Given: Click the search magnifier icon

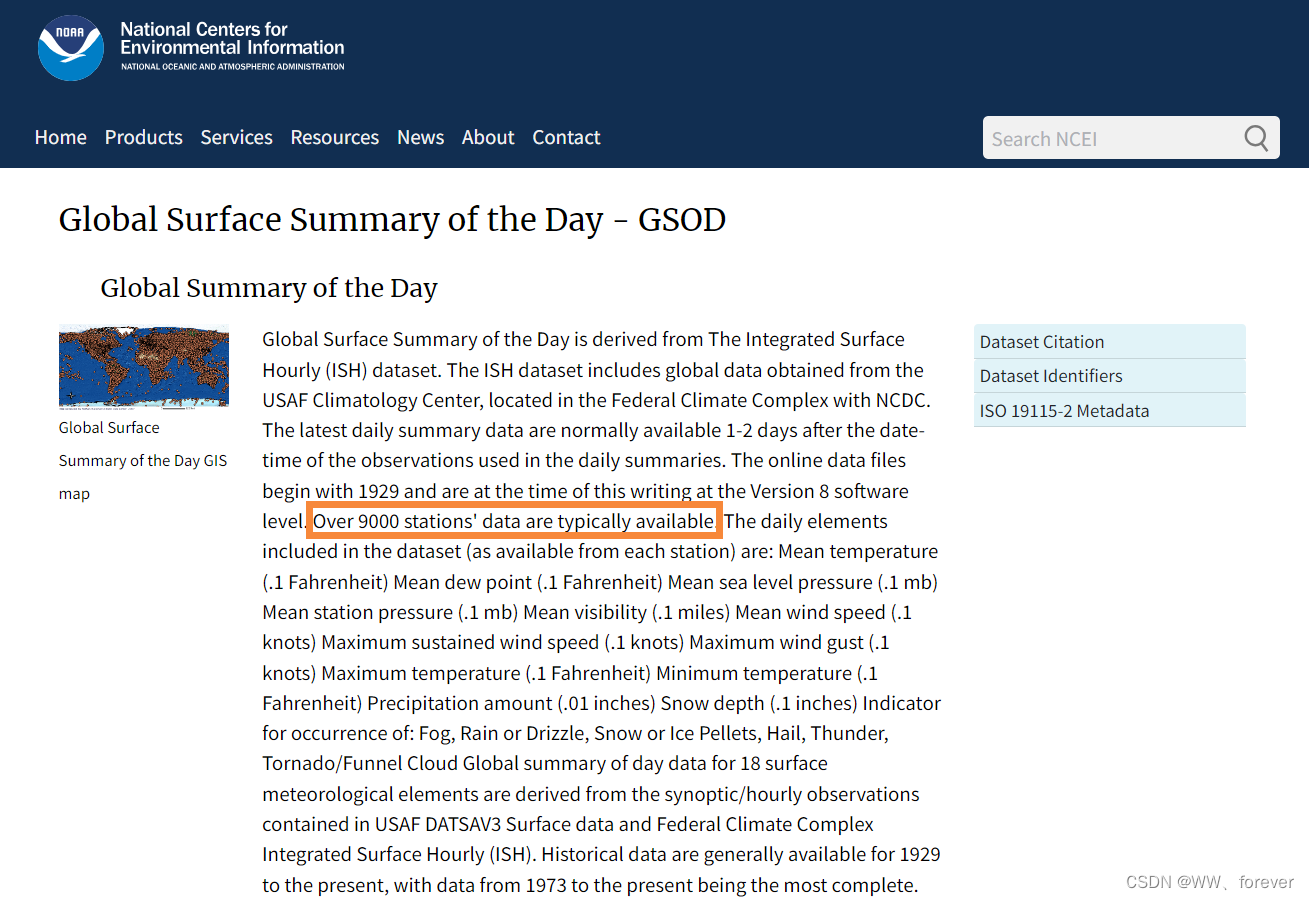Looking at the screenshot, I should [1256, 138].
